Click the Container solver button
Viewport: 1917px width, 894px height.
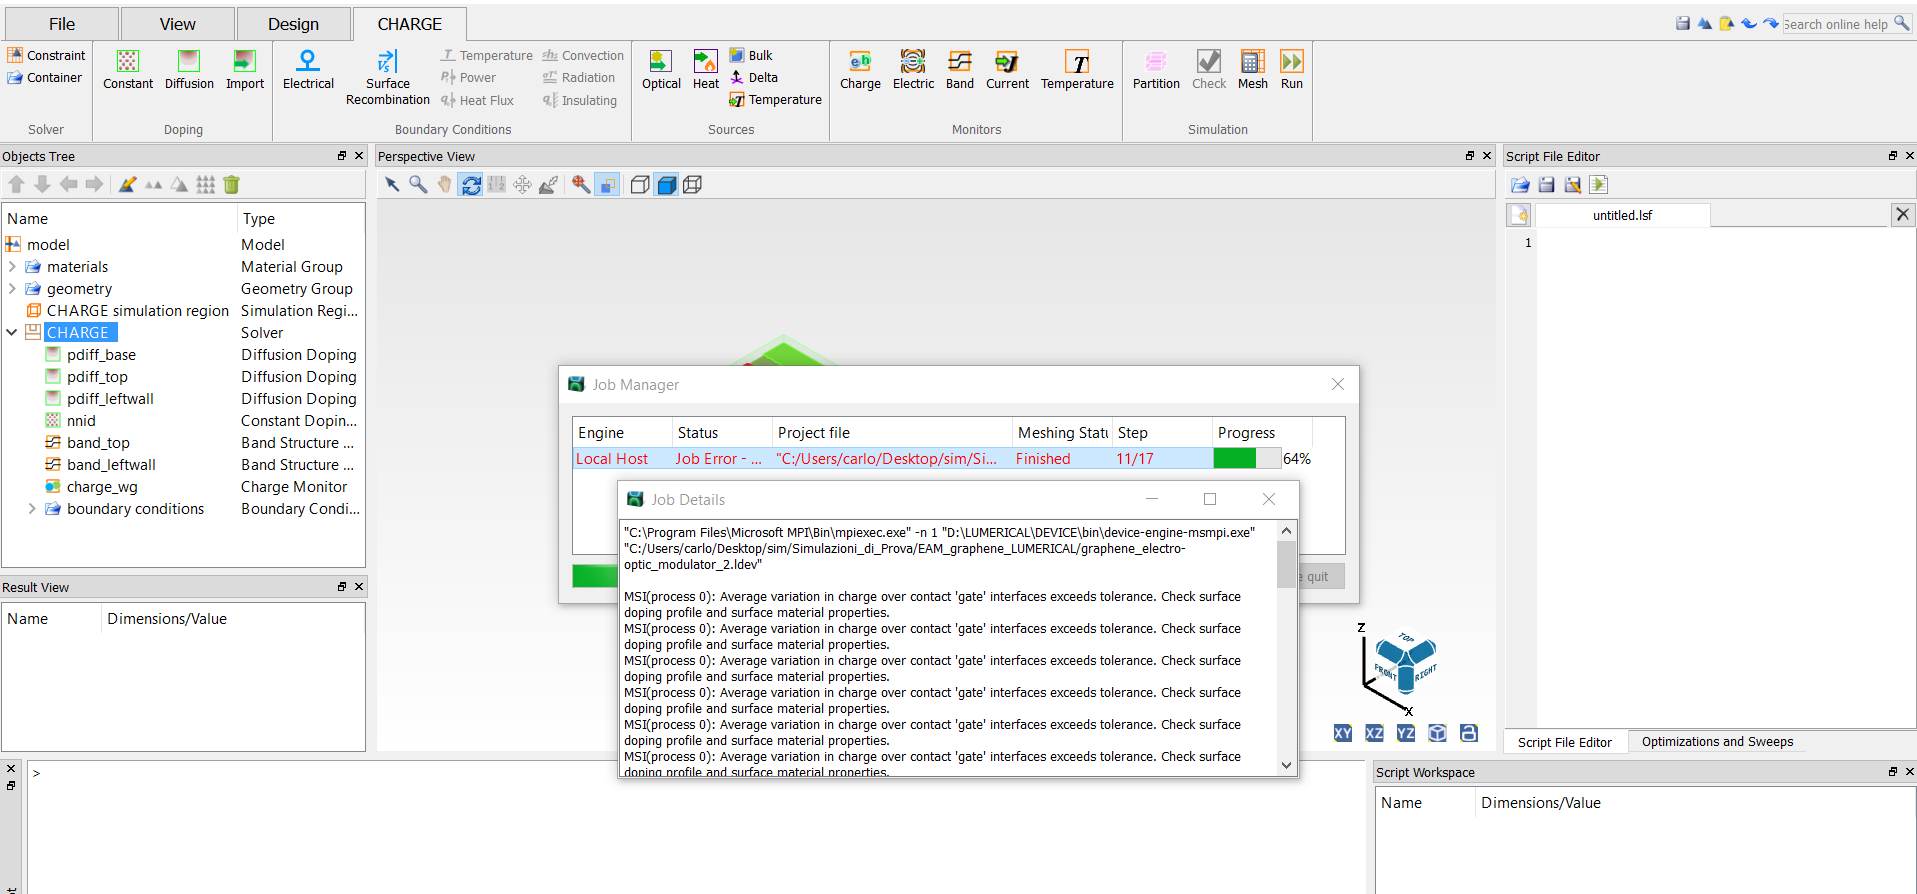click(x=45, y=78)
